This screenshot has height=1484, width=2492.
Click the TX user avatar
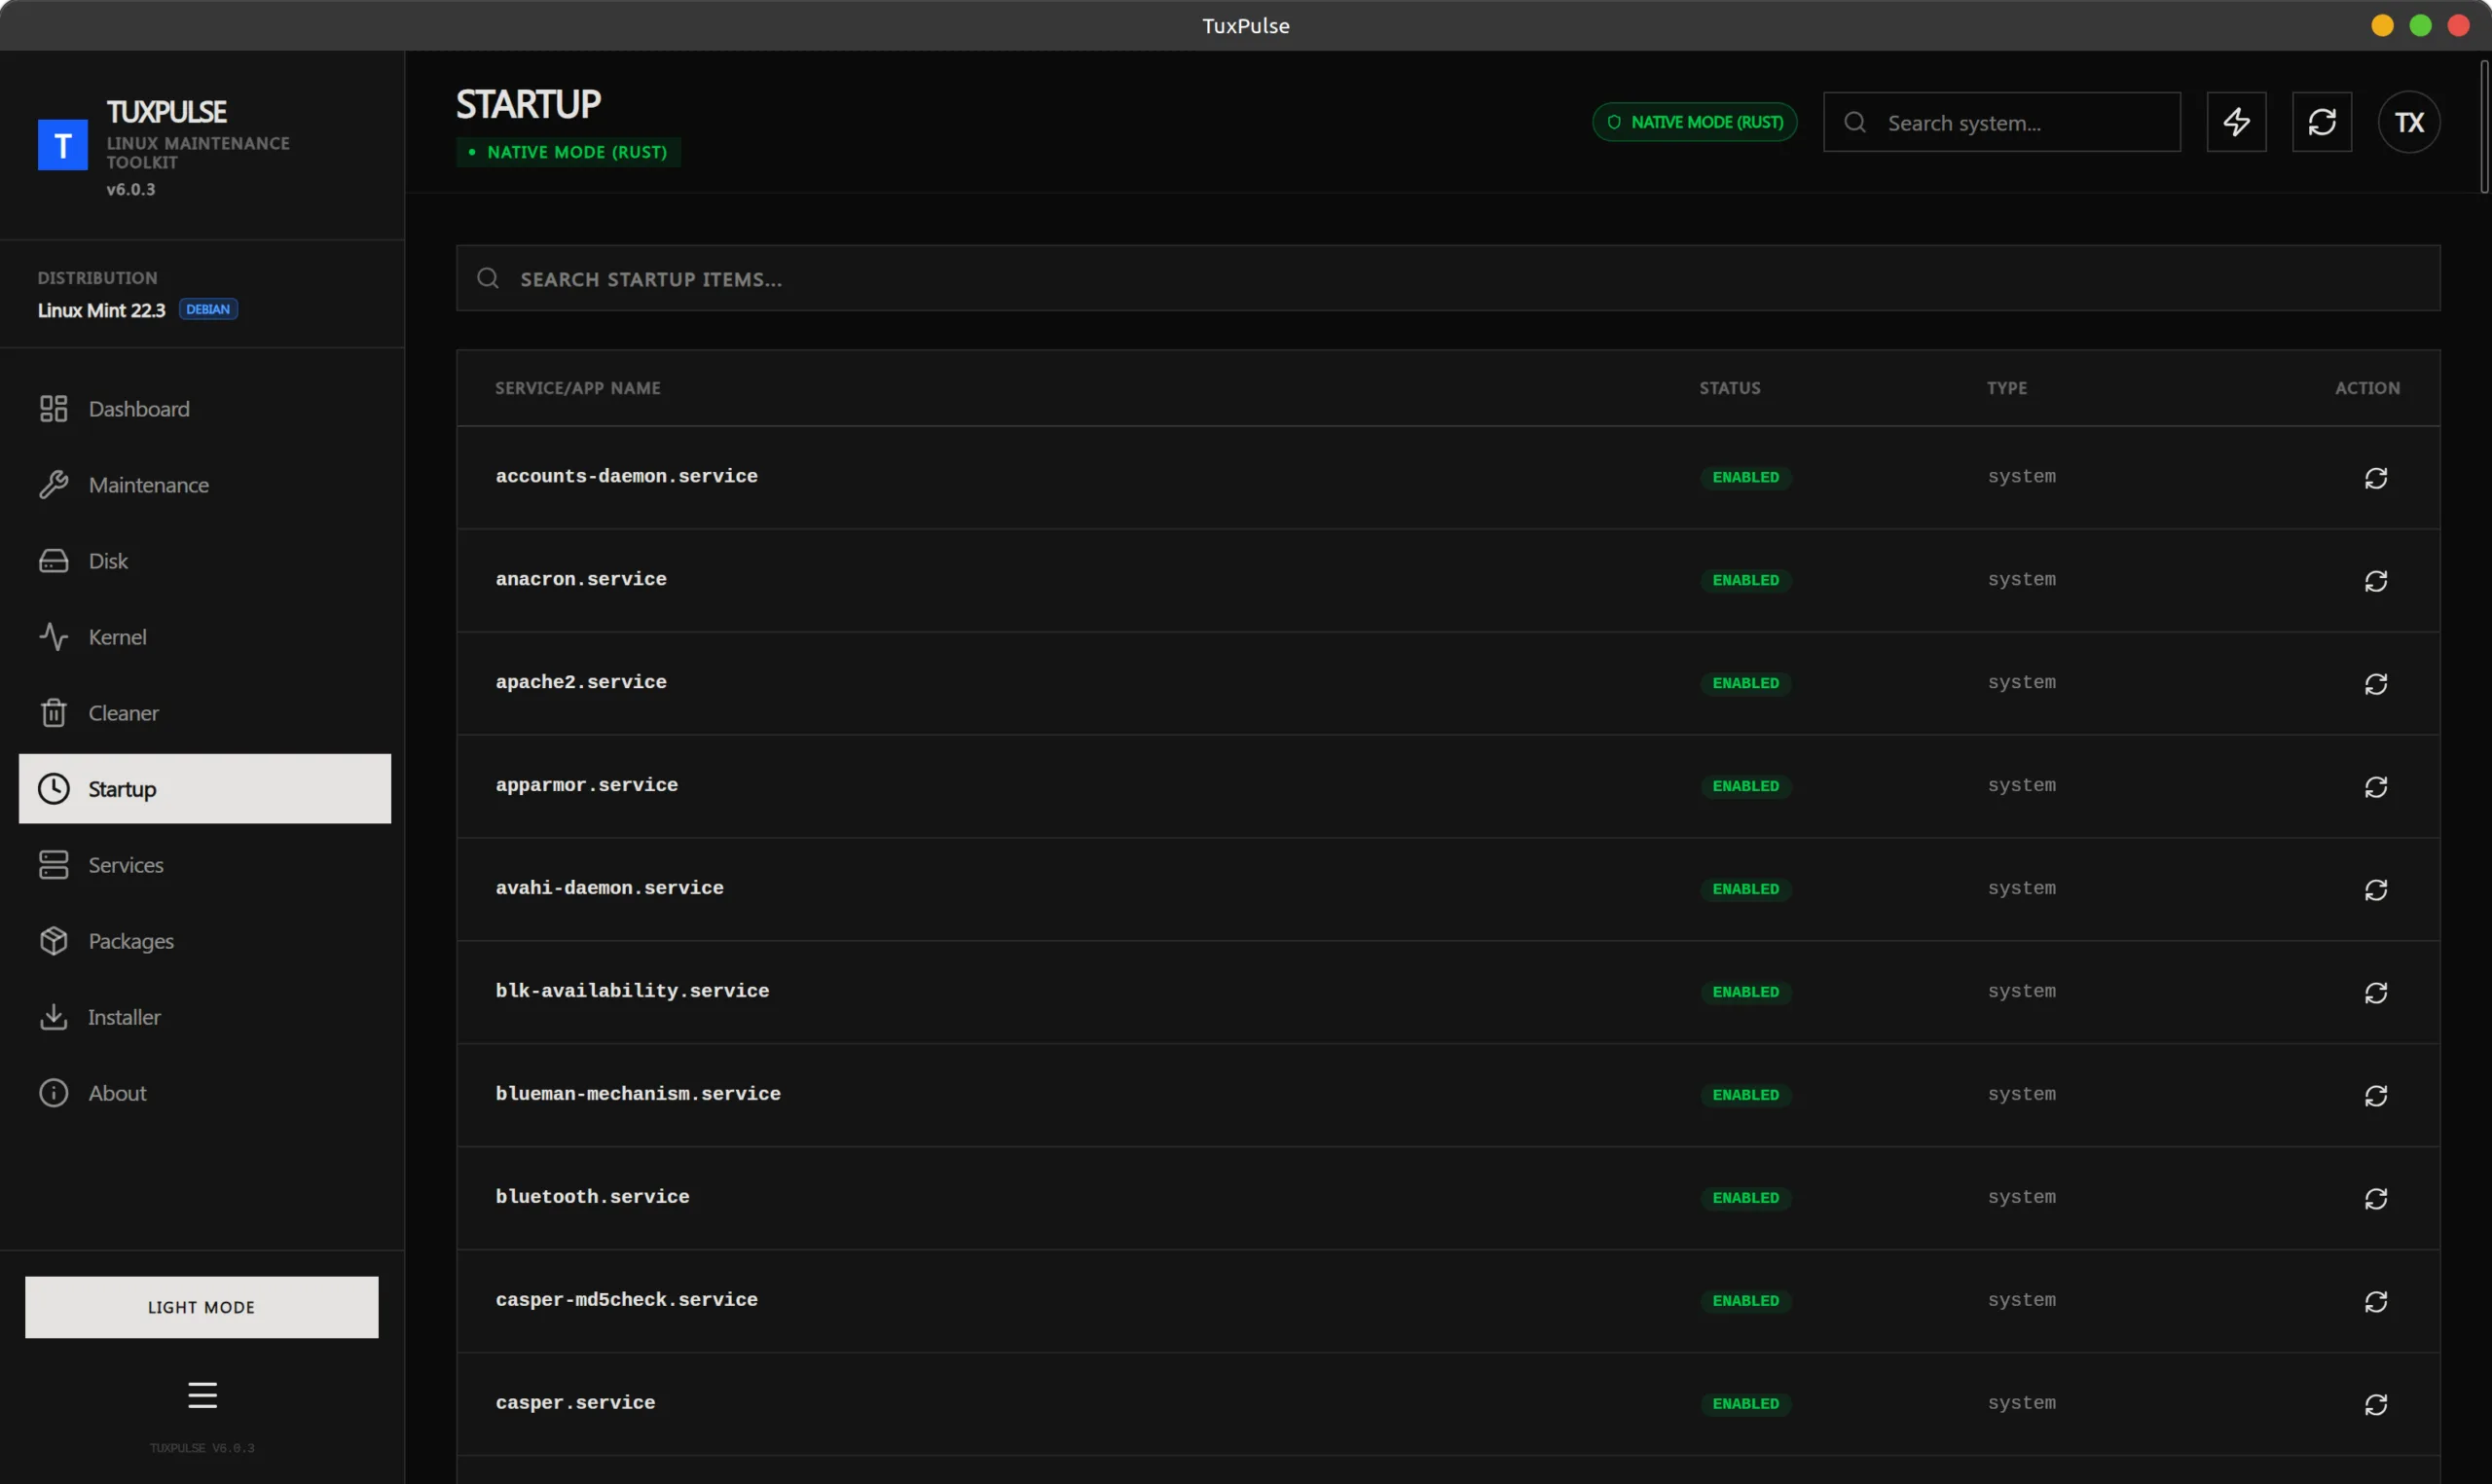(2408, 122)
